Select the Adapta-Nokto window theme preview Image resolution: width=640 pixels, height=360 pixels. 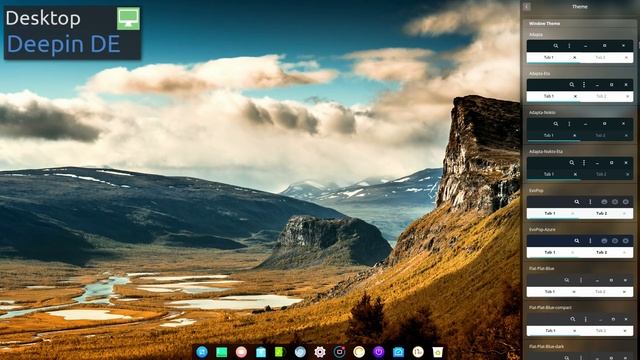pyautogui.click(x=580, y=129)
